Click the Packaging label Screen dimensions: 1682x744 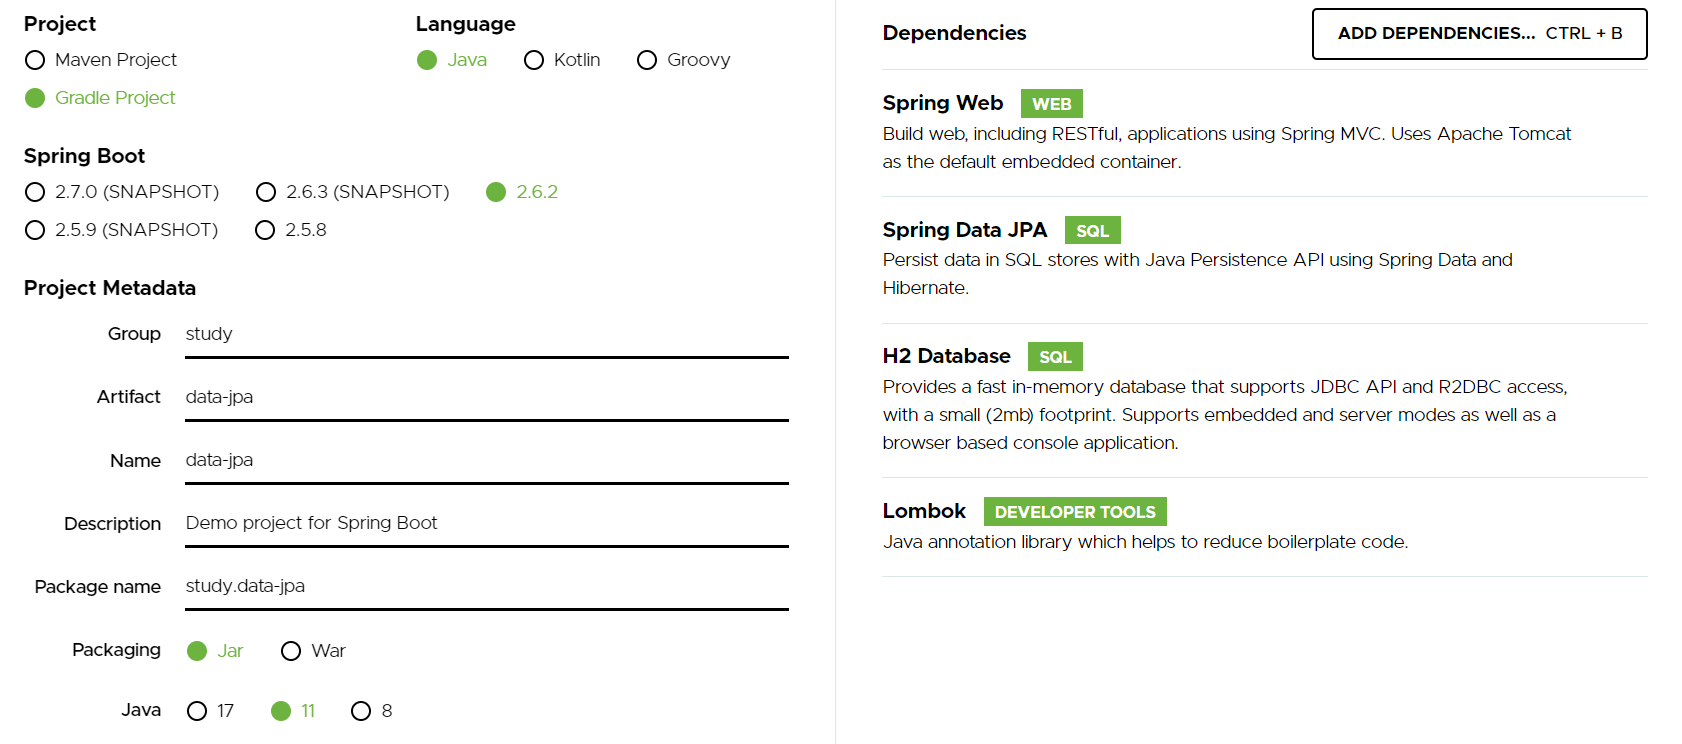coord(116,650)
